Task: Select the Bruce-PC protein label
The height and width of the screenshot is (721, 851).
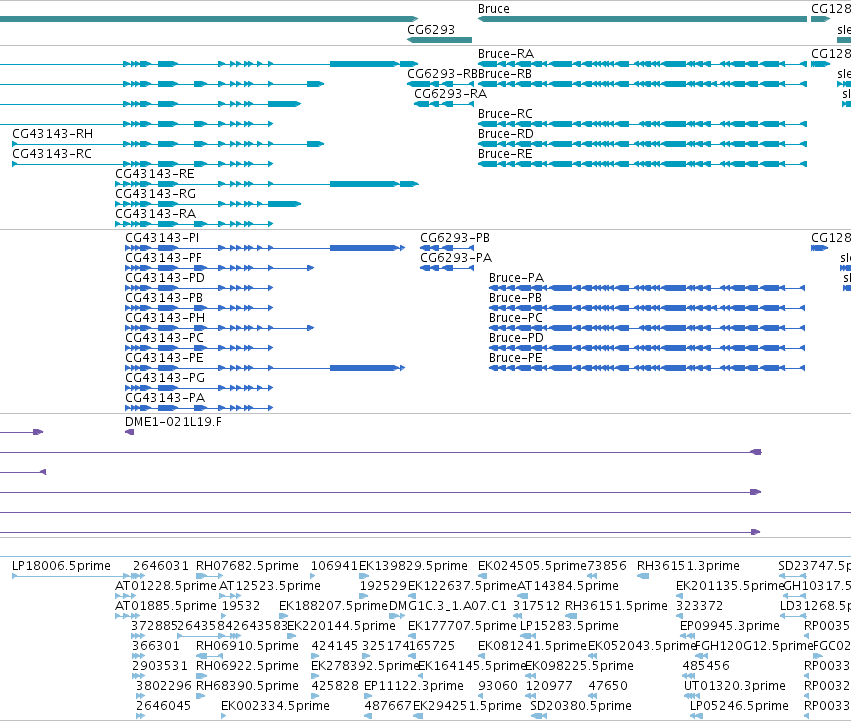Action: pos(516,318)
